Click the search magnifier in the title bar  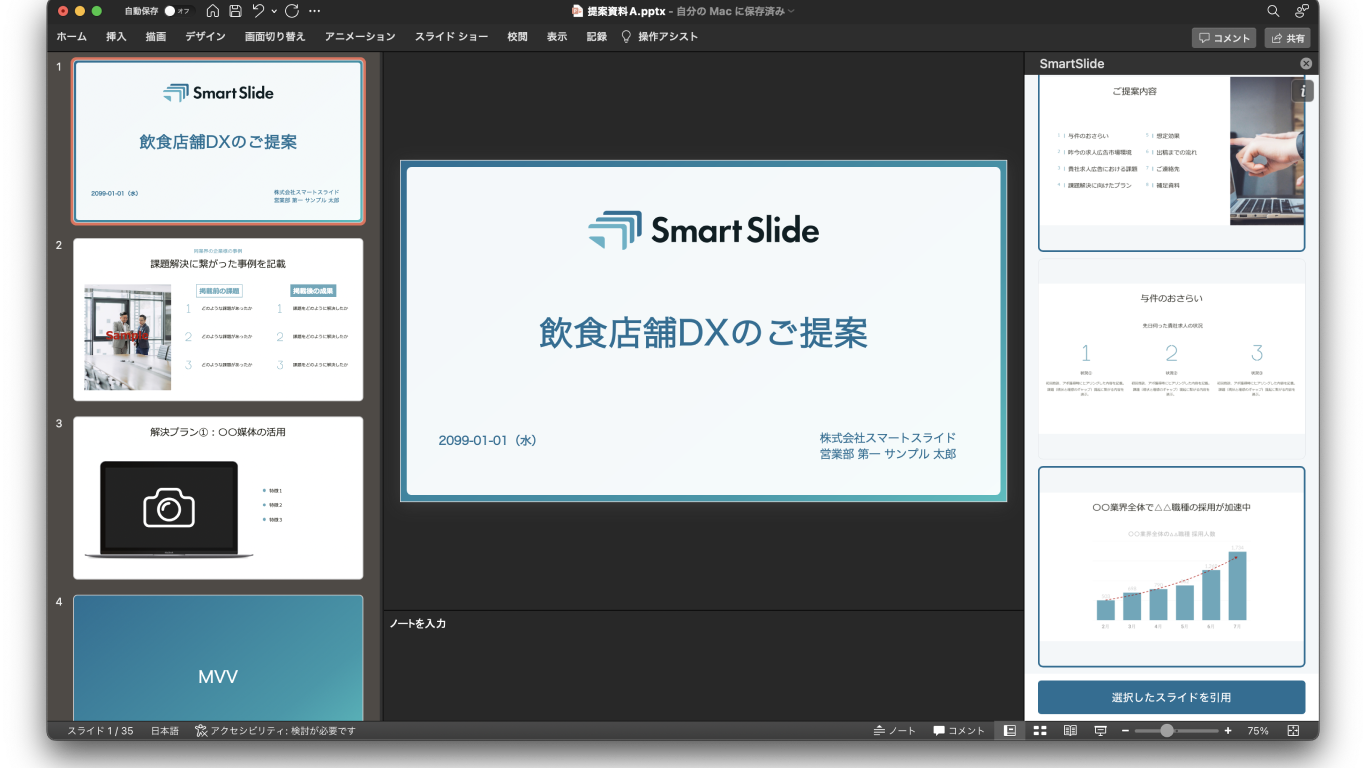click(x=1273, y=11)
